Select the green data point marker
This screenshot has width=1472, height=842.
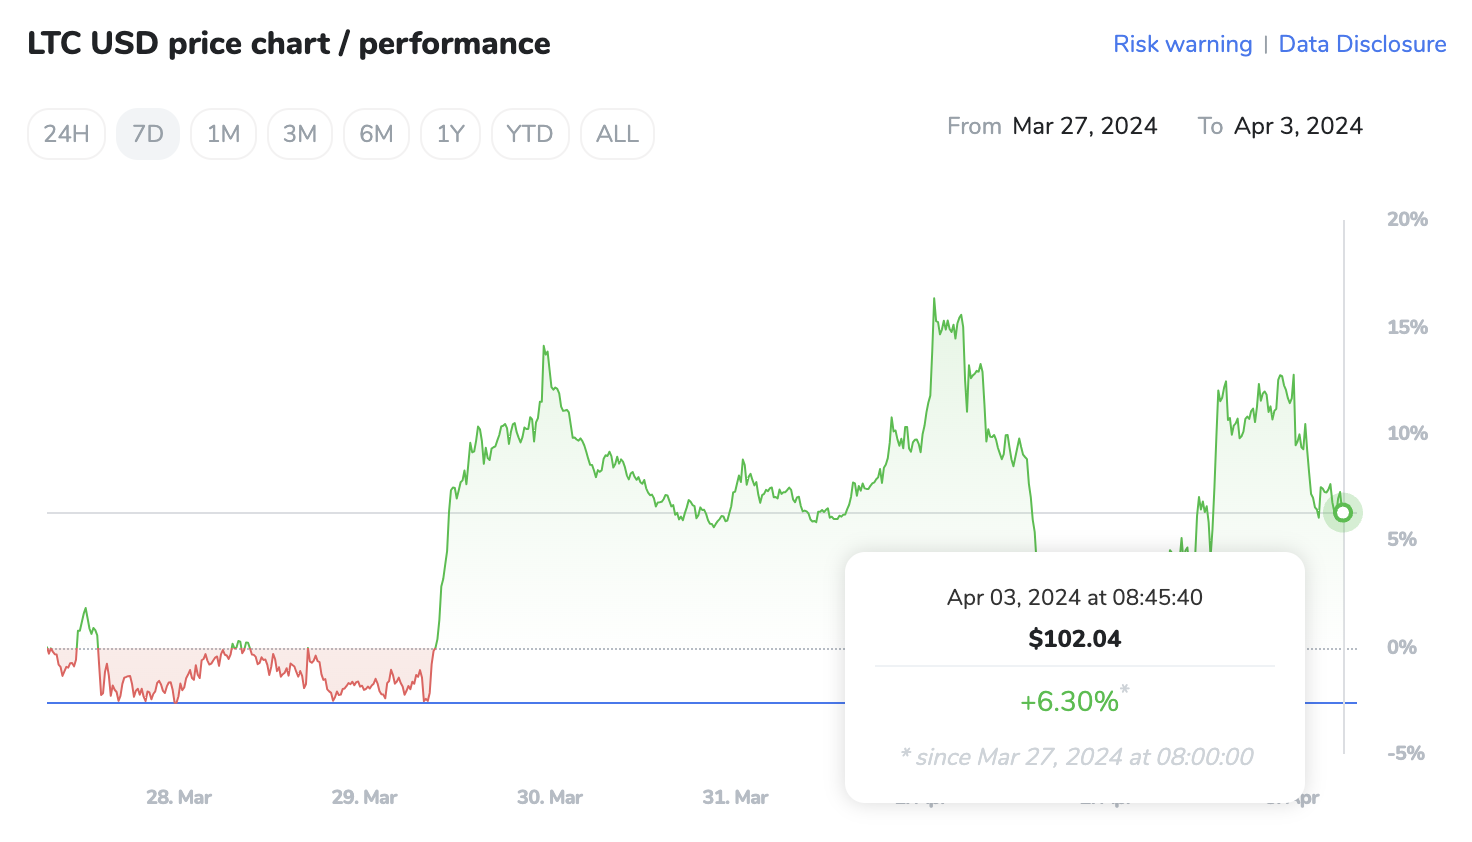(1343, 512)
